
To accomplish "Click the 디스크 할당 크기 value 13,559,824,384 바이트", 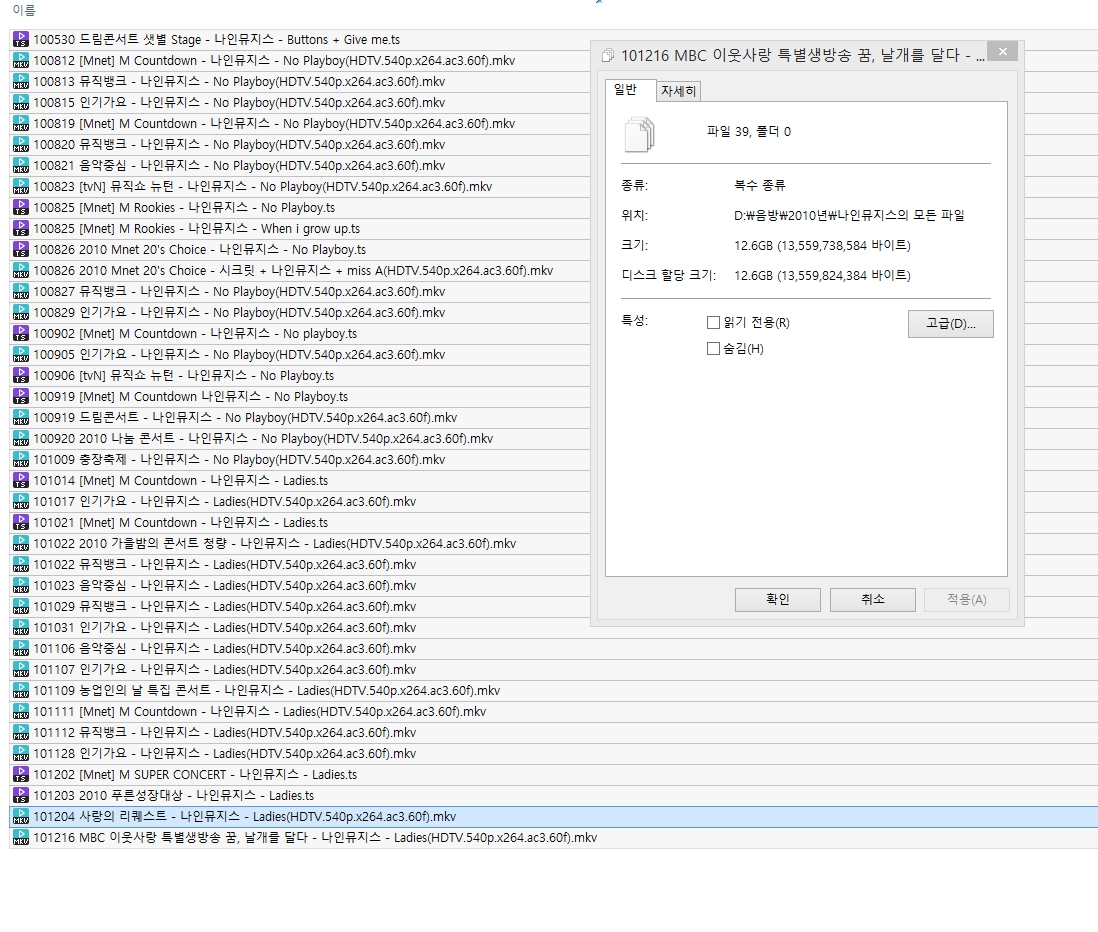I will [822, 276].
